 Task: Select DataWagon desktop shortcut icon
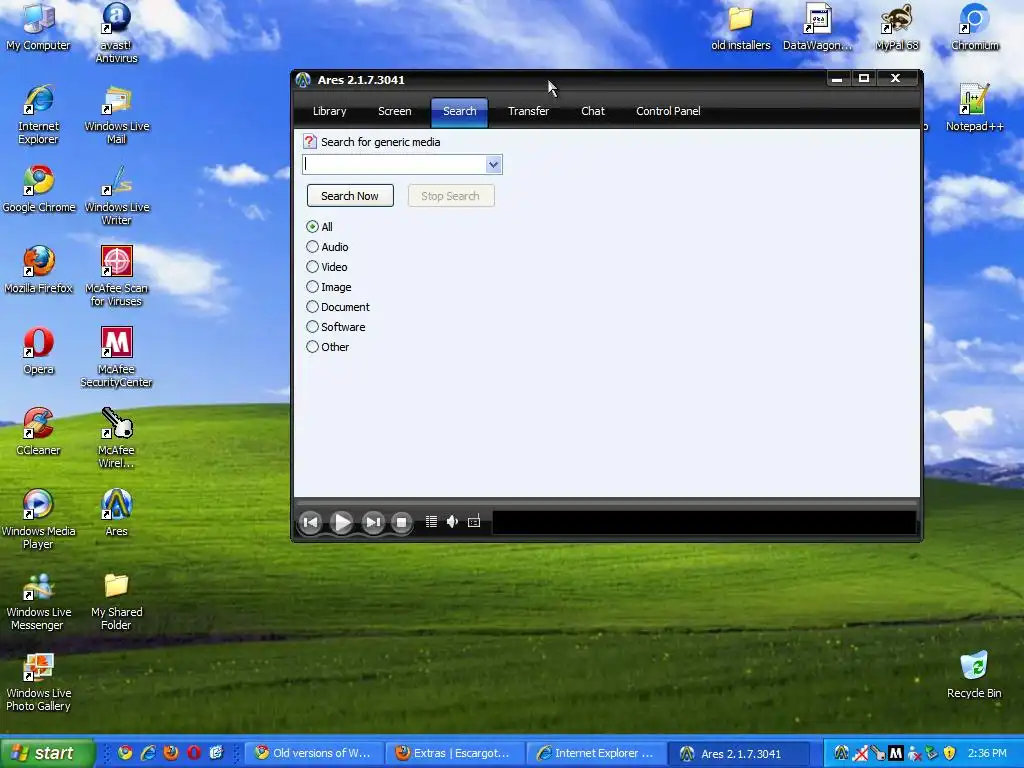[x=818, y=27]
